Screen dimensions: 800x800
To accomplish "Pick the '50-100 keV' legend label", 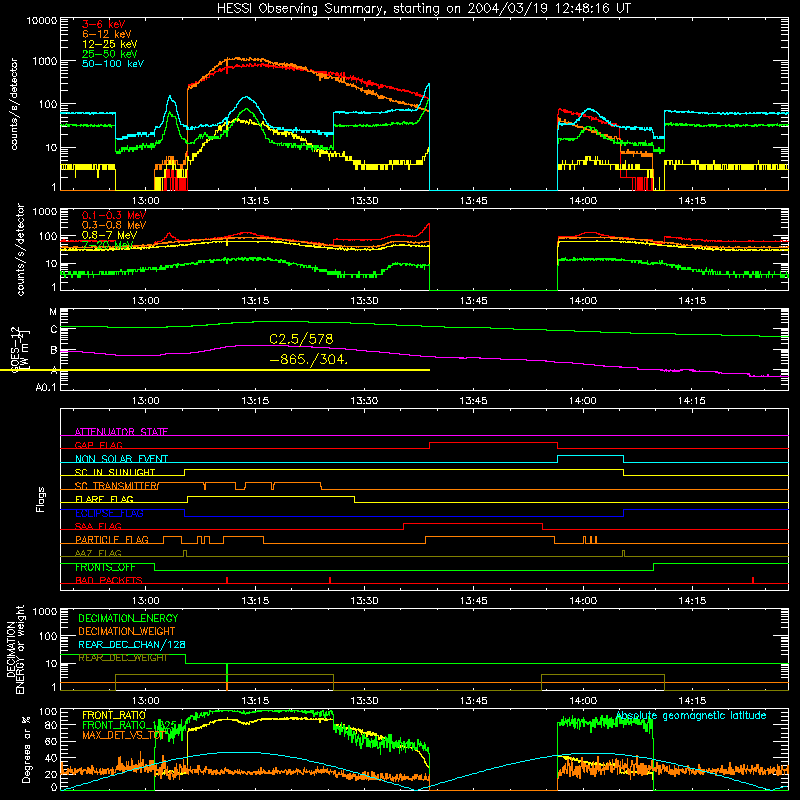I will [113, 64].
